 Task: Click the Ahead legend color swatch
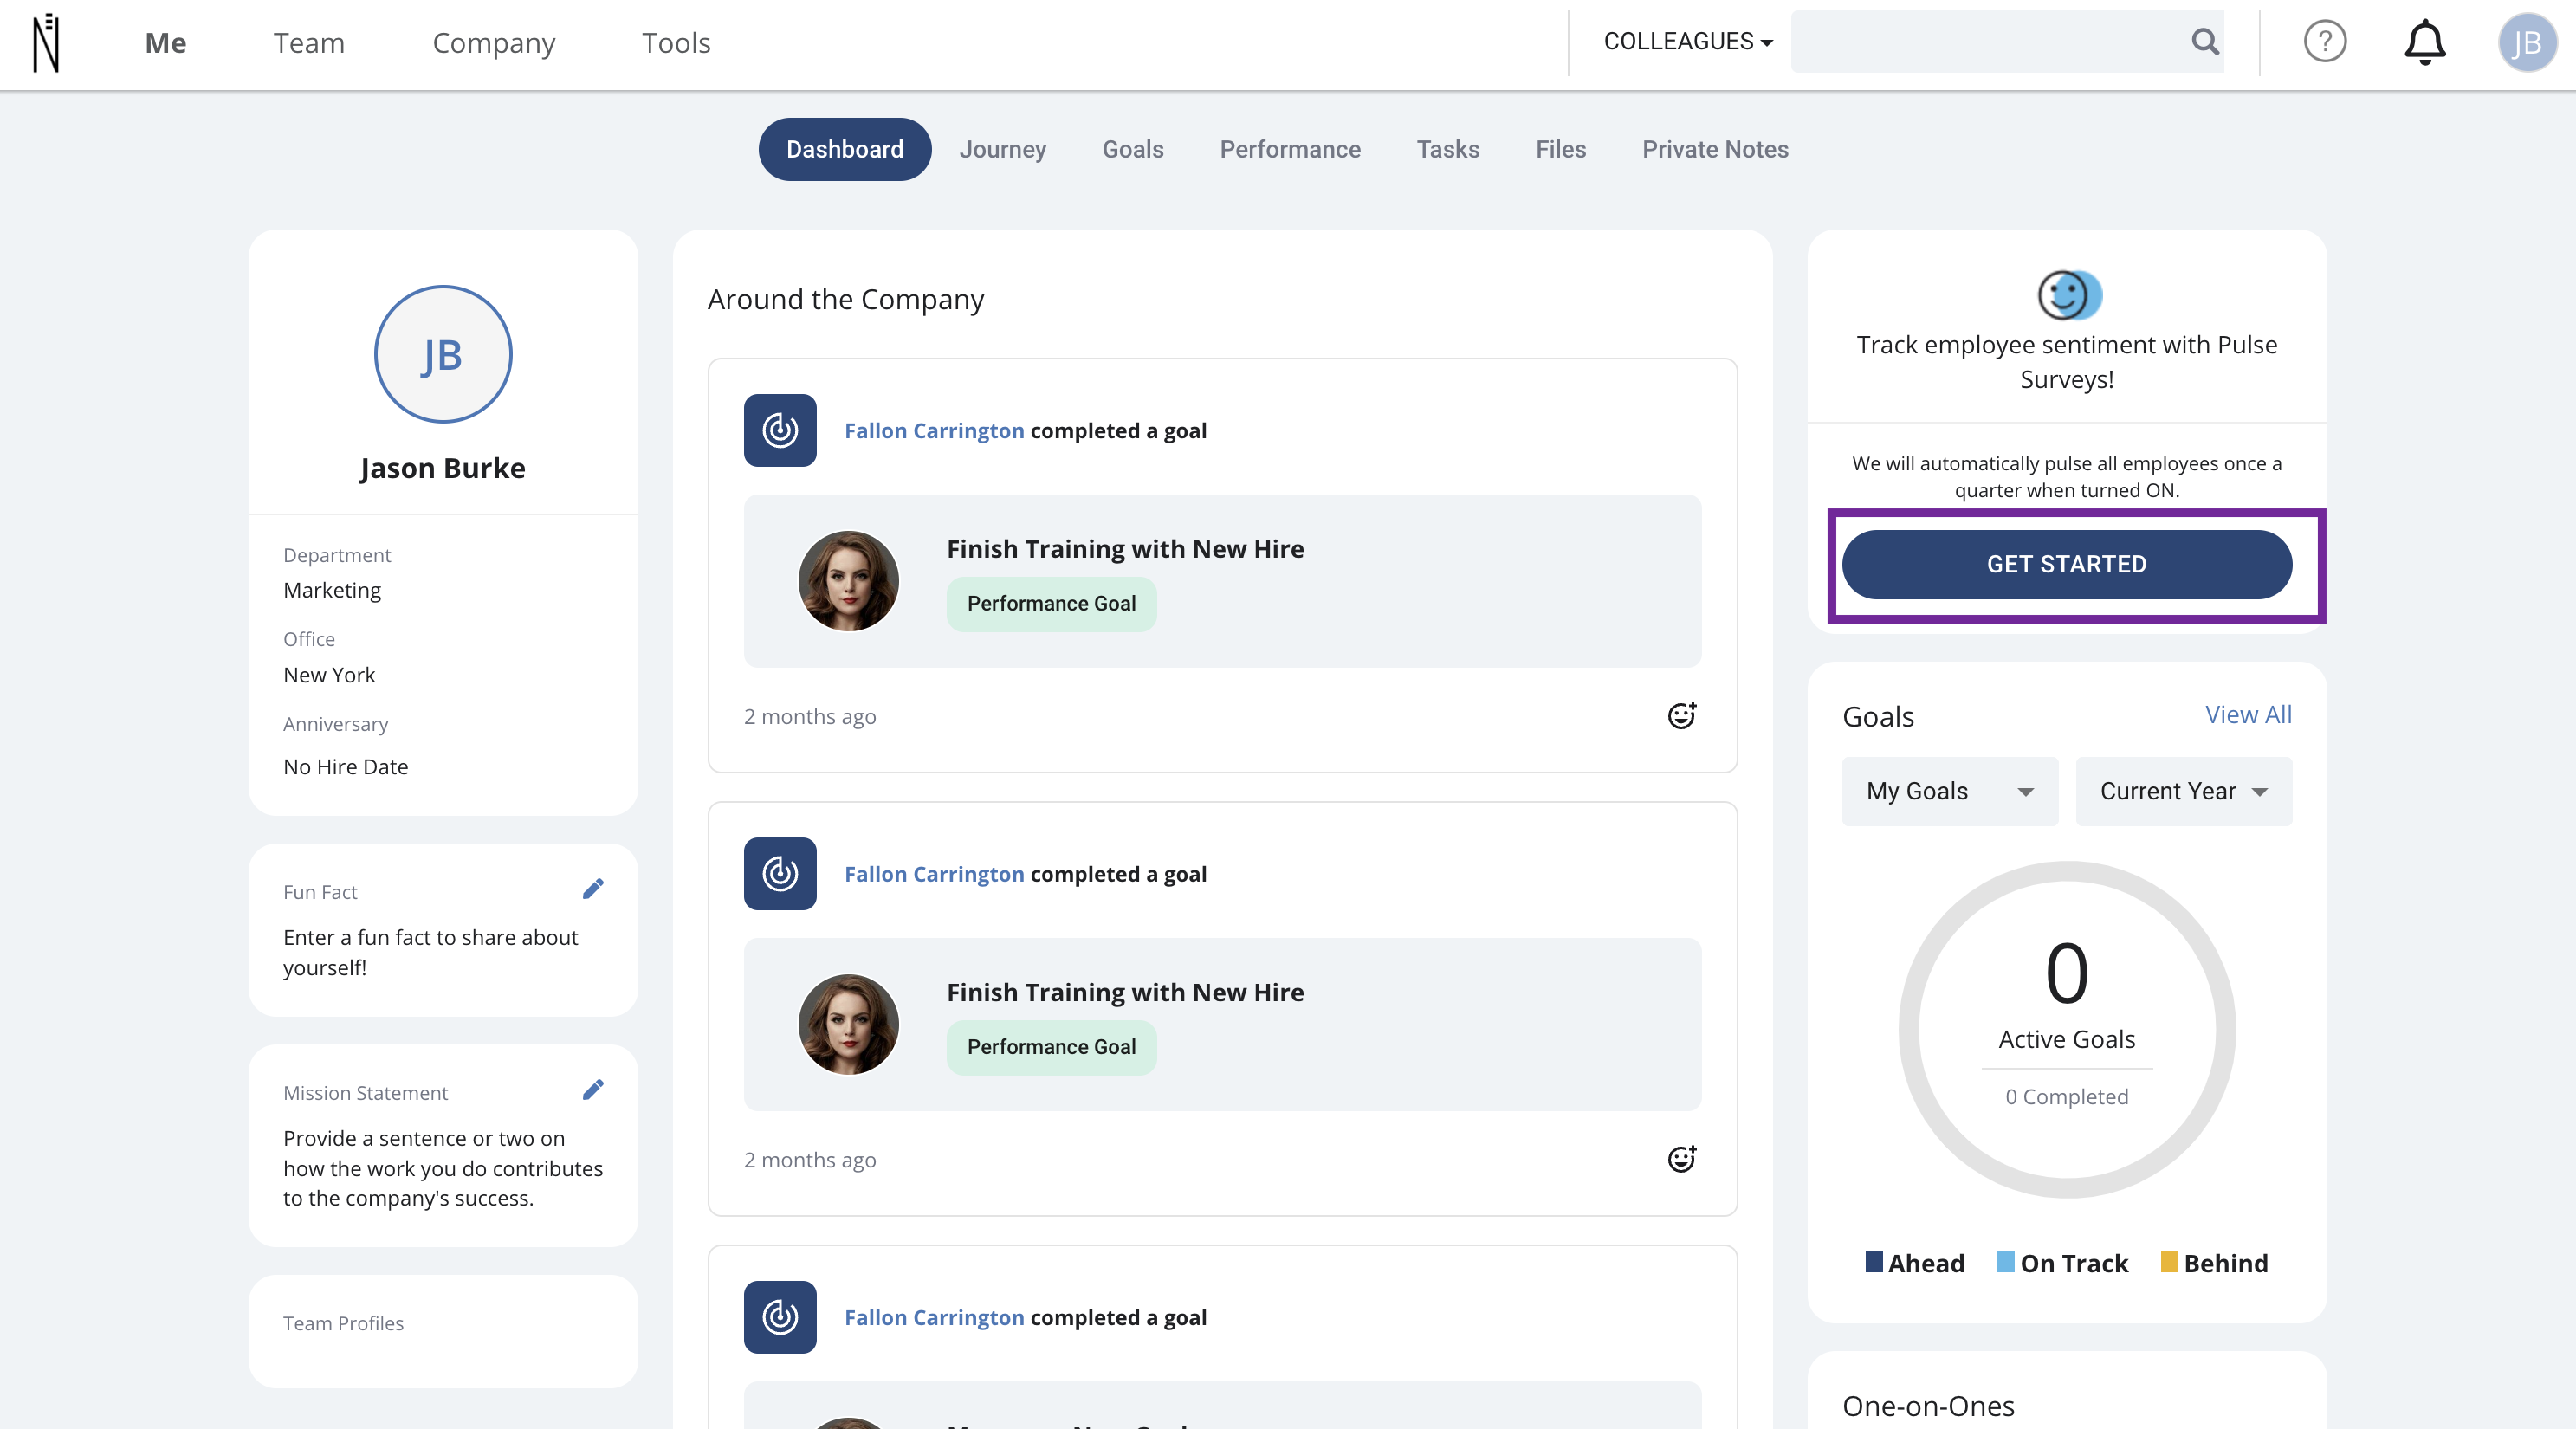tap(1874, 1261)
